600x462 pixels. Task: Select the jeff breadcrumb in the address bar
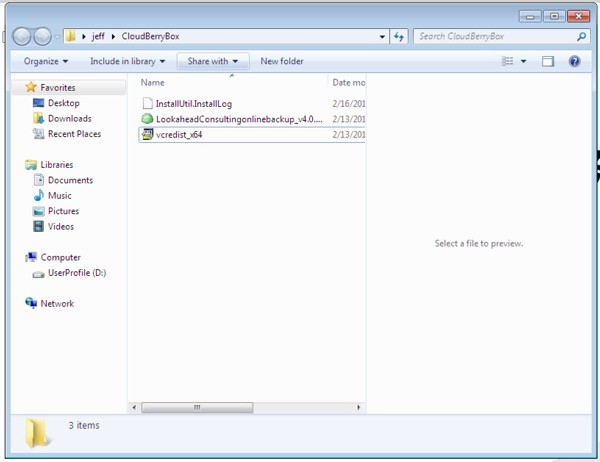tap(98, 36)
